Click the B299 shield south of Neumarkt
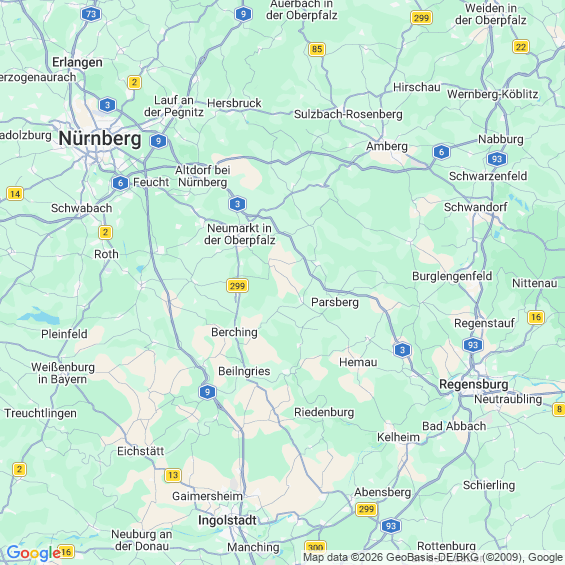The width and height of the screenshot is (565, 565). (x=237, y=286)
